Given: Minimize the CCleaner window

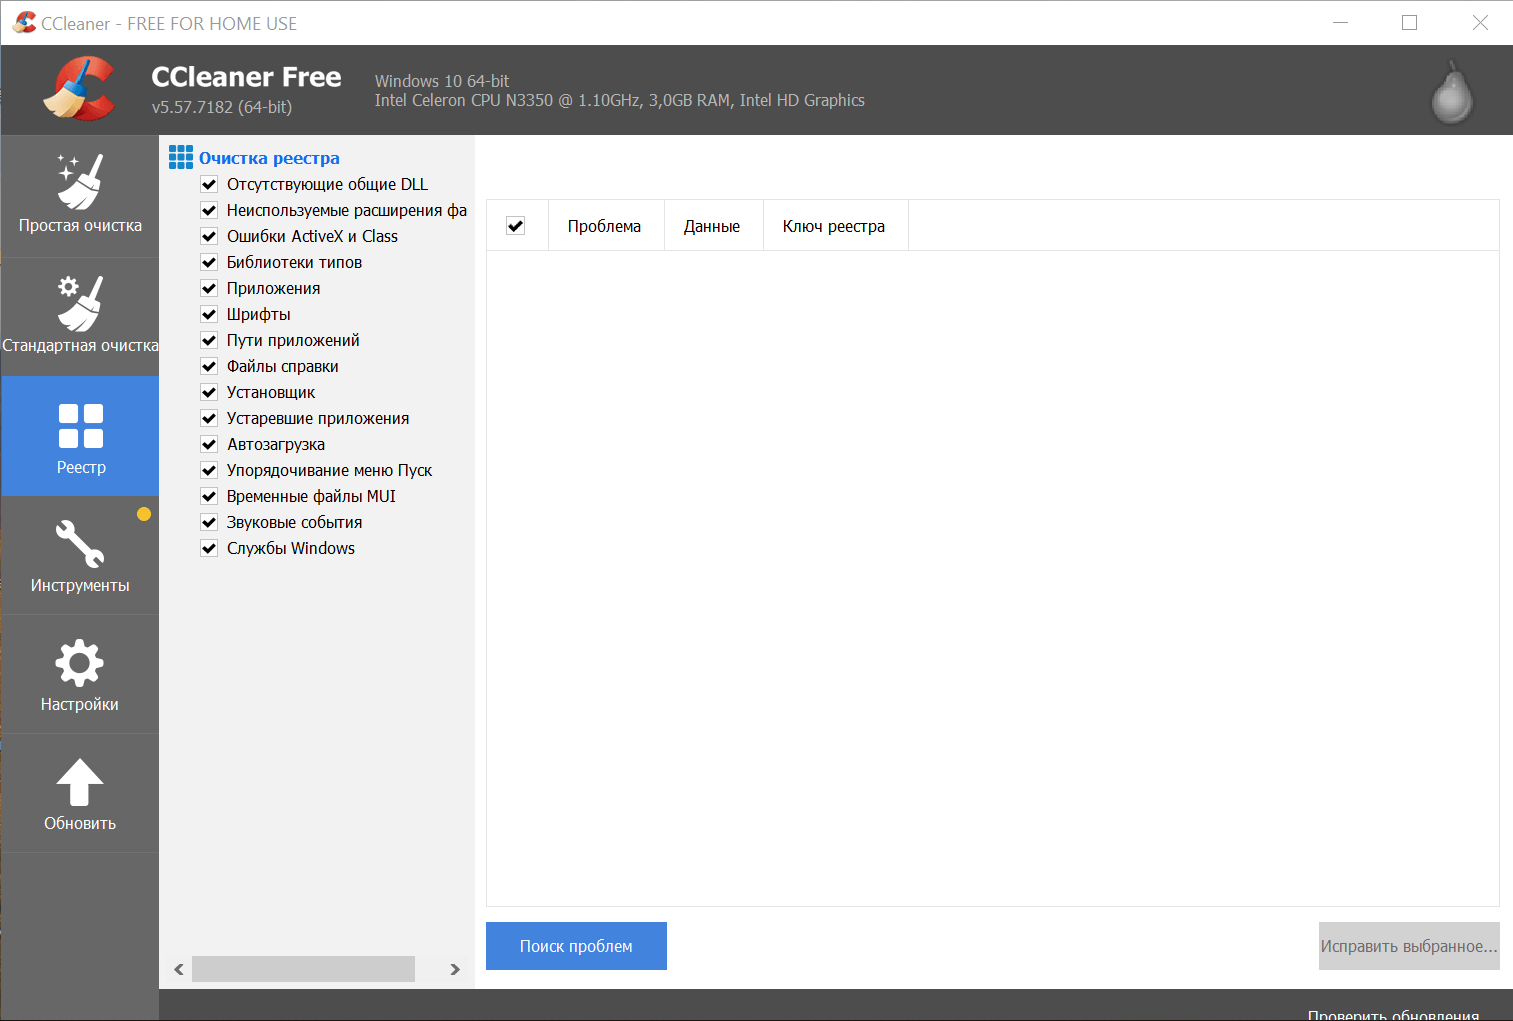Looking at the screenshot, I should (x=1341, y=22).
